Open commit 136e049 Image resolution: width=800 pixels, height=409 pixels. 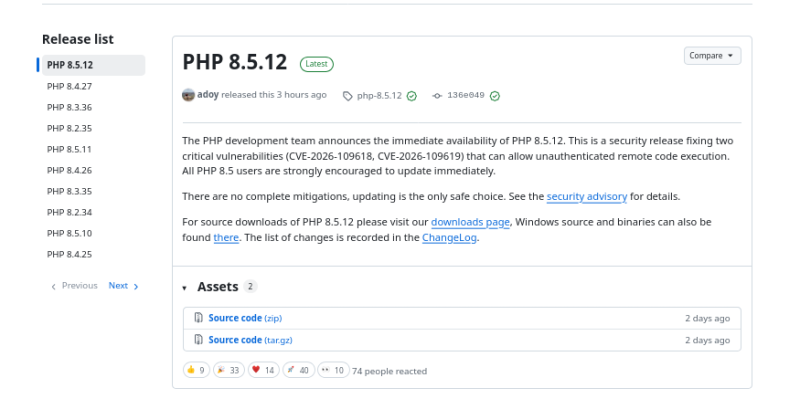coord(466,95)
